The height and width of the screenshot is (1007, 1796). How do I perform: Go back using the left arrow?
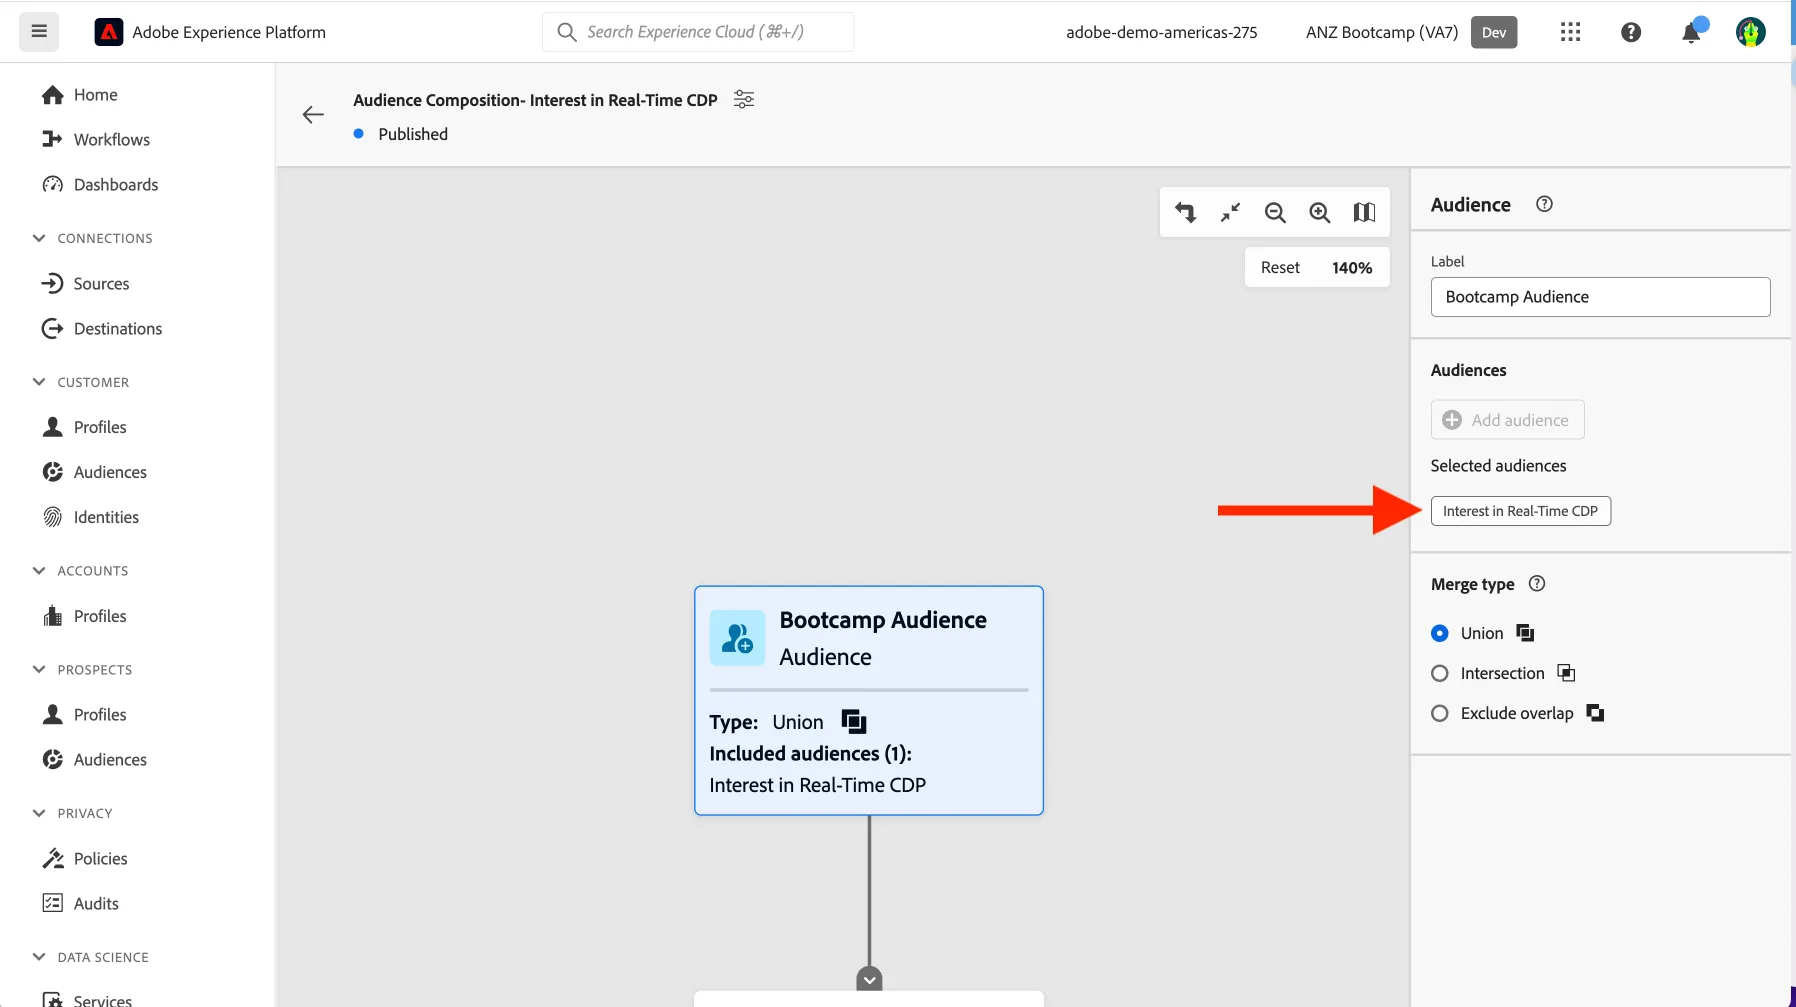(x=313, y=115)
